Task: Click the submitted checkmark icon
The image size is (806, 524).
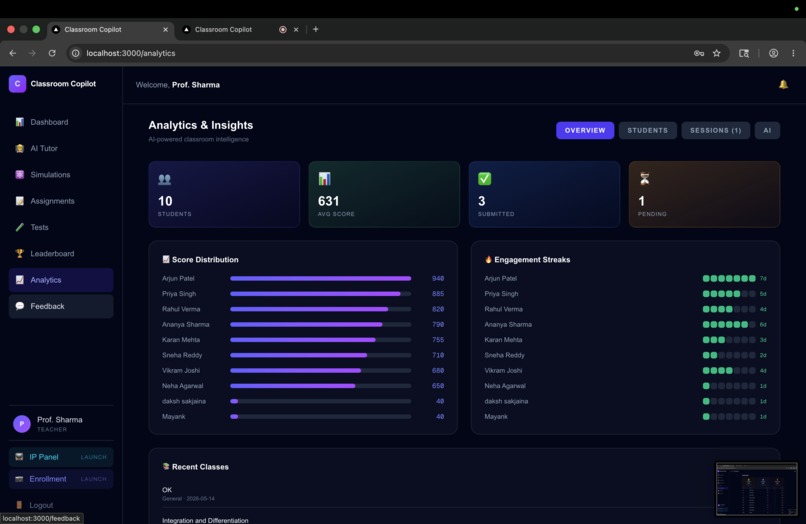Action: [x=484, y=179]
